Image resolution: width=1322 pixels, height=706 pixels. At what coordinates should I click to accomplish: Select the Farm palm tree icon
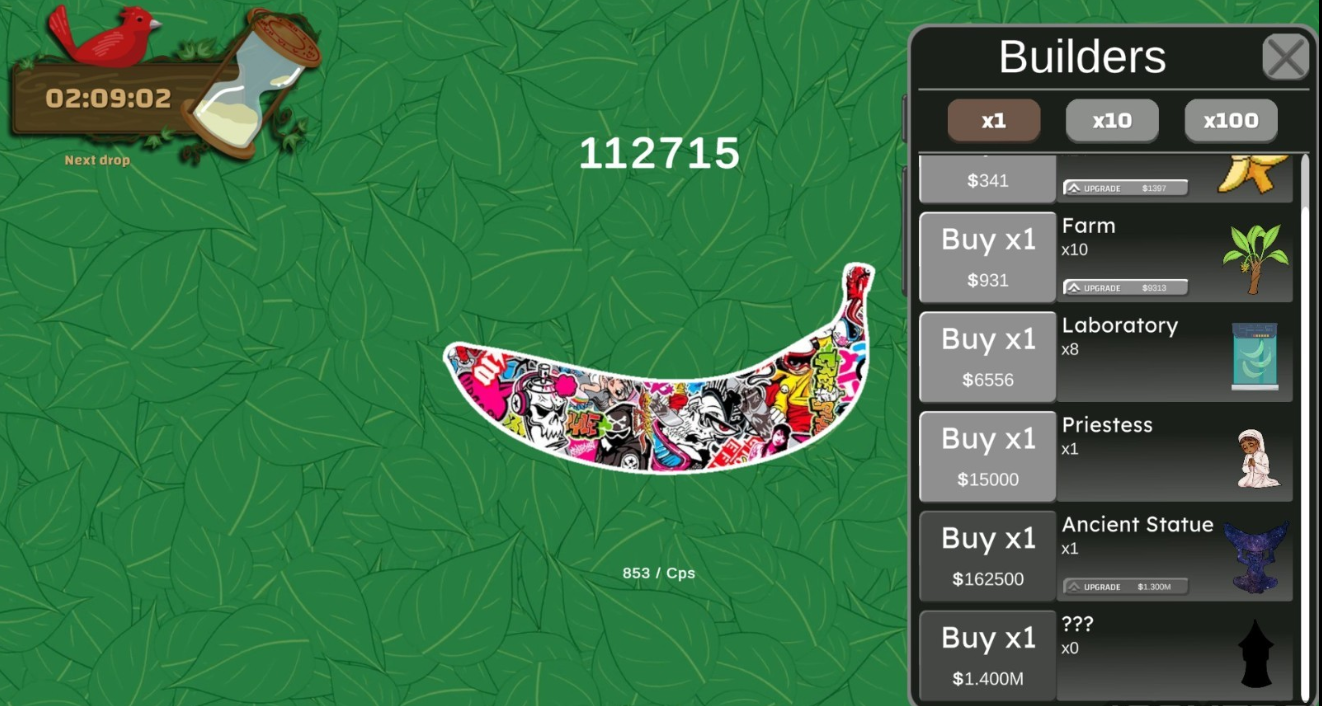tap(1254, 258)
